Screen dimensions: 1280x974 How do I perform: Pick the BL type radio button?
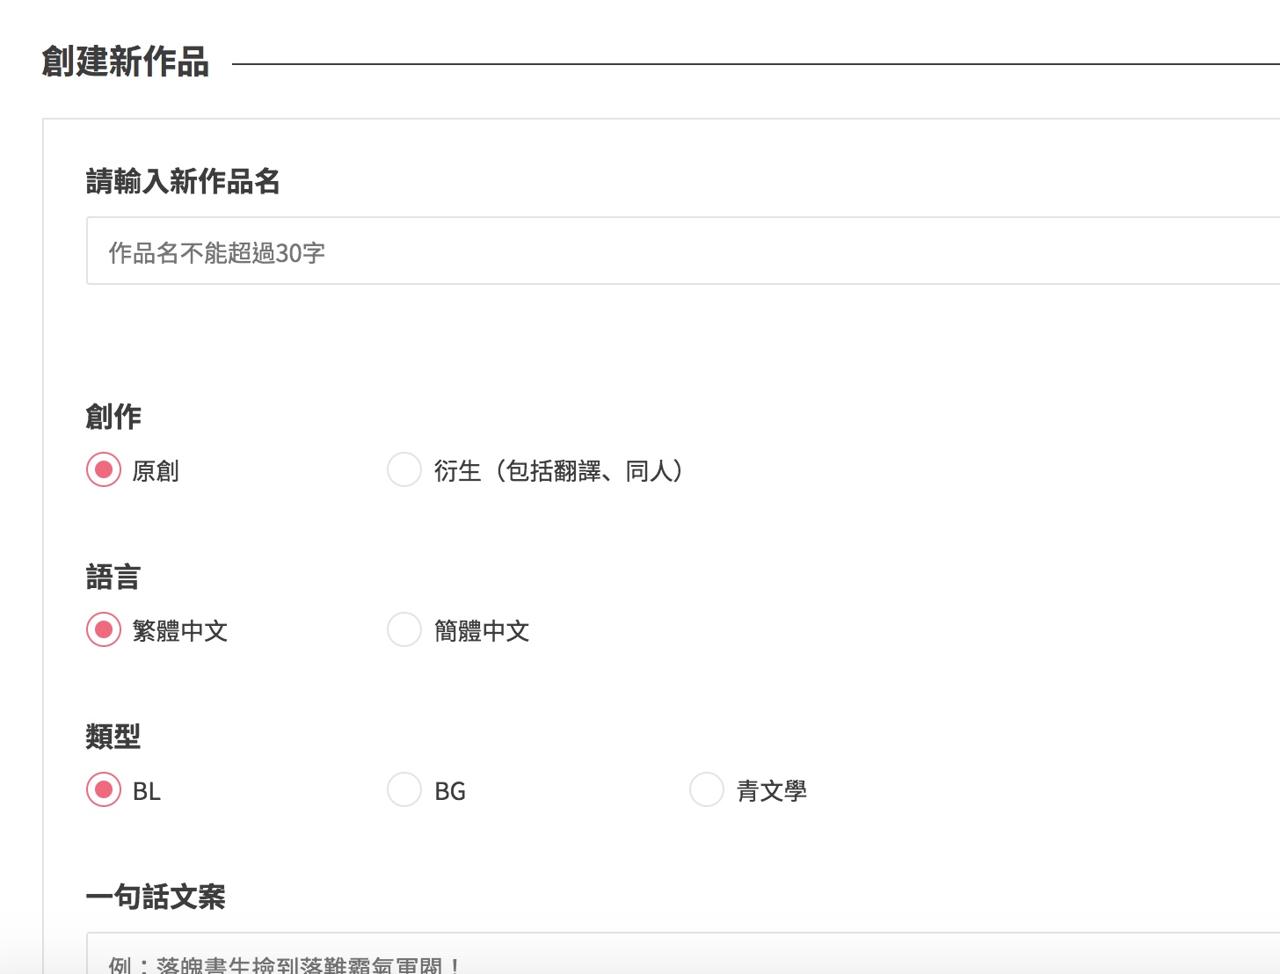click(103, 789)
